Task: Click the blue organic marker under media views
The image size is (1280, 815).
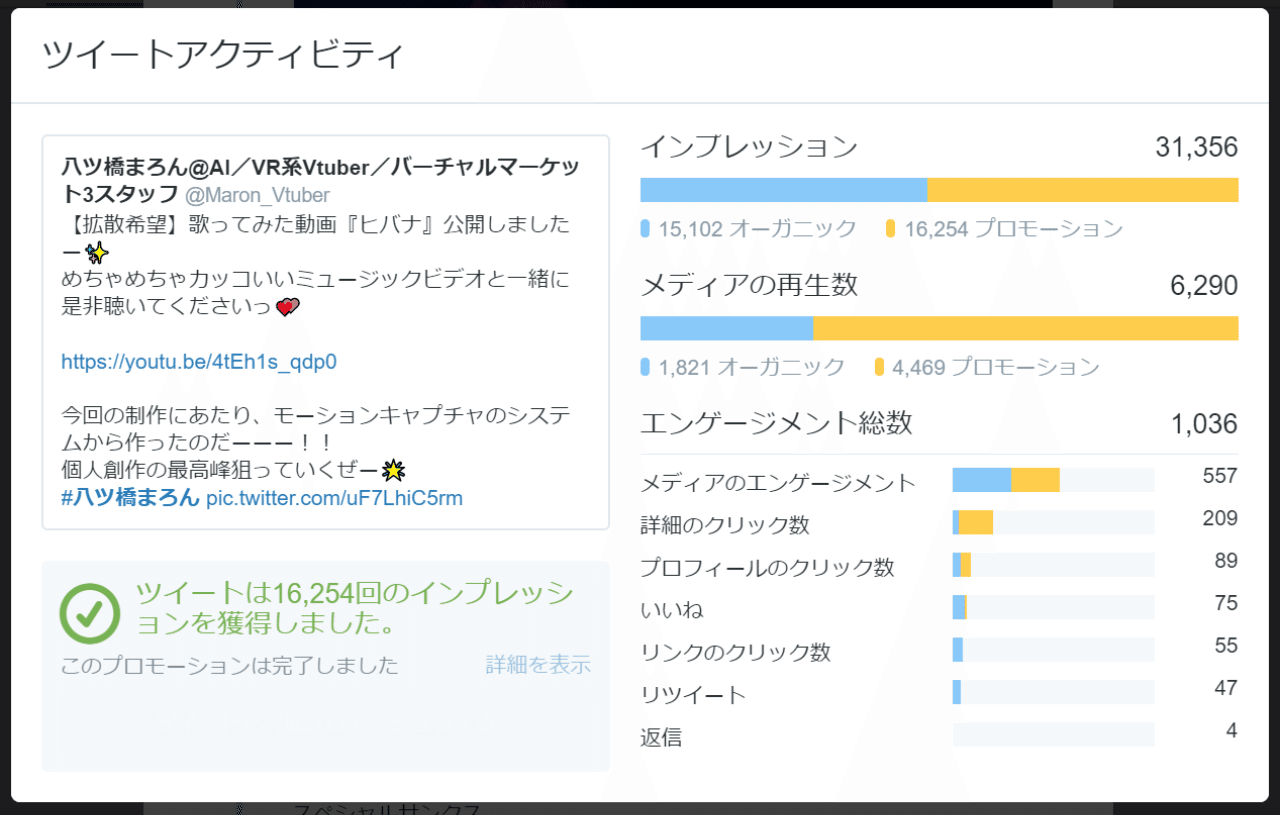Action: pyautogui.click(x=645, y=367)
